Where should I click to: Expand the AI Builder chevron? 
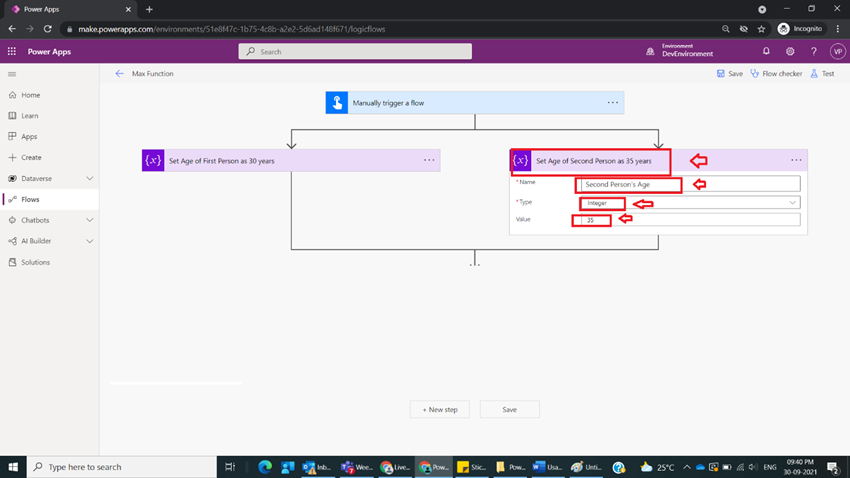tap(89, 241)
